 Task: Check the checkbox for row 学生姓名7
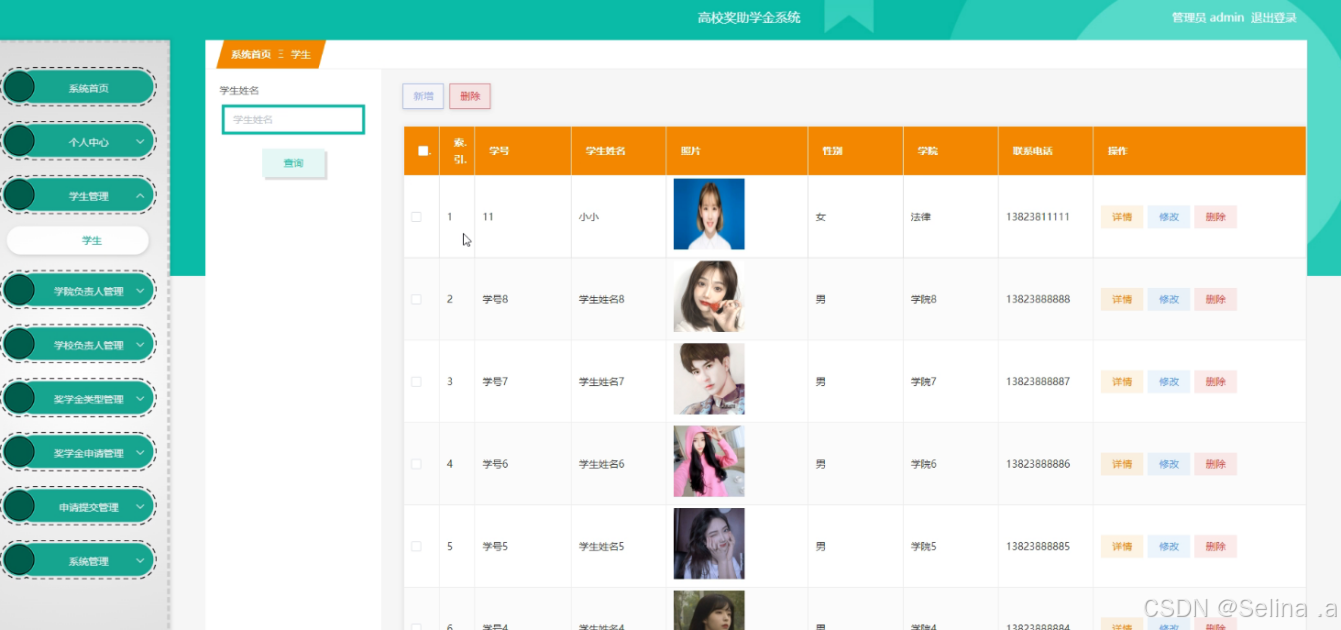pyautogui.click(x=417, y=381)
